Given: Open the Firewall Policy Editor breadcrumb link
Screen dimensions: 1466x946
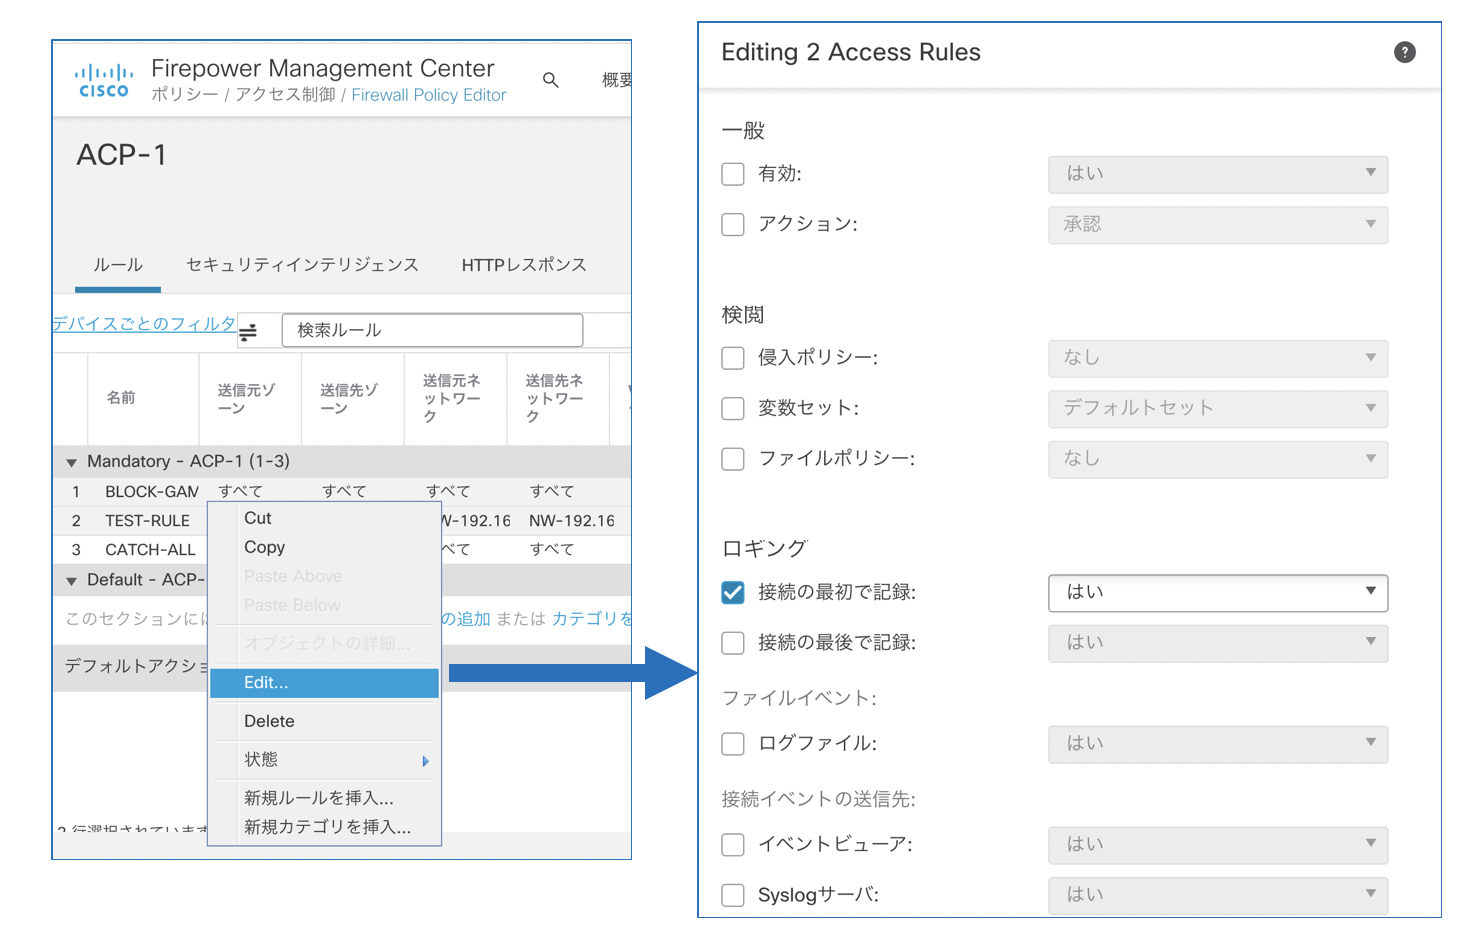Looking at the screenshot, I should [x=428, y=95].
